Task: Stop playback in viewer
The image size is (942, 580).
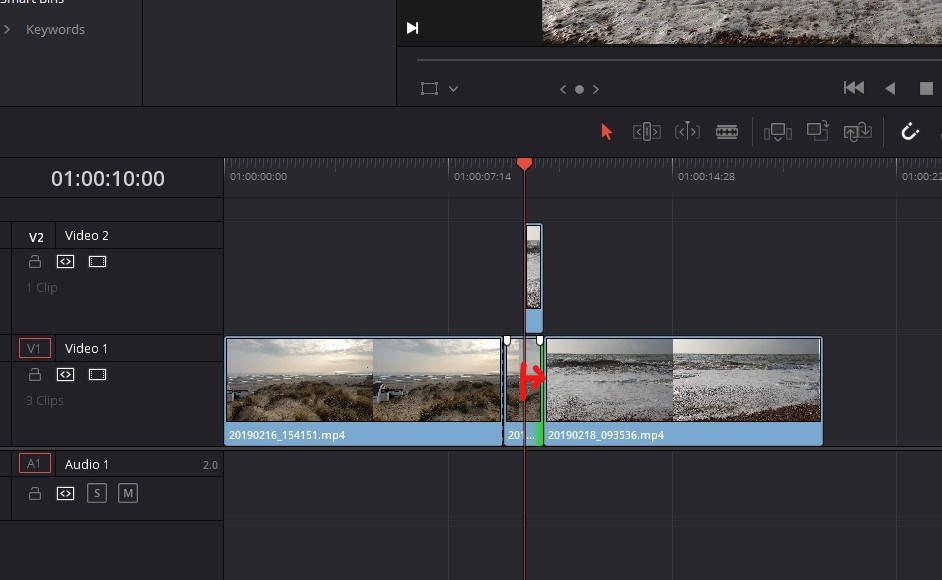Action: coord(926,88)
